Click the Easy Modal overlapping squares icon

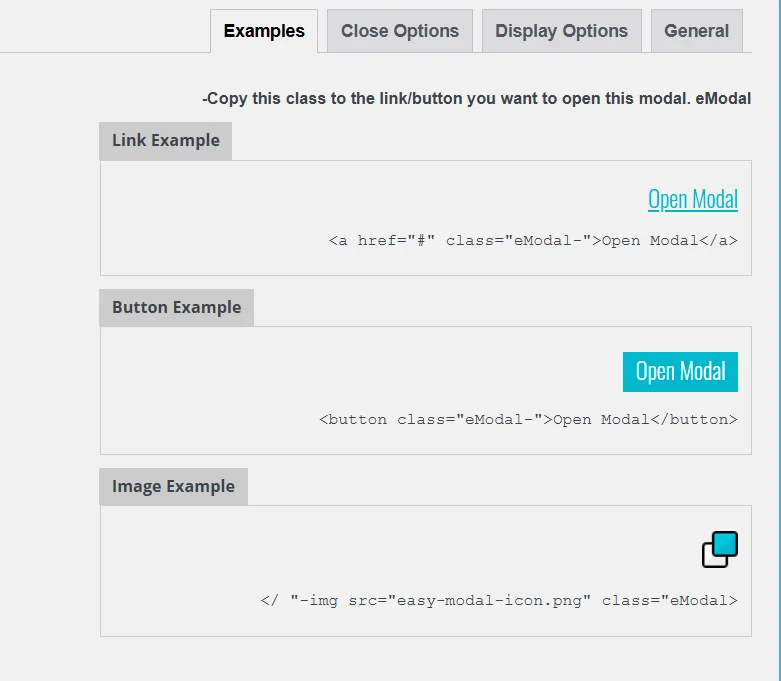719,550
